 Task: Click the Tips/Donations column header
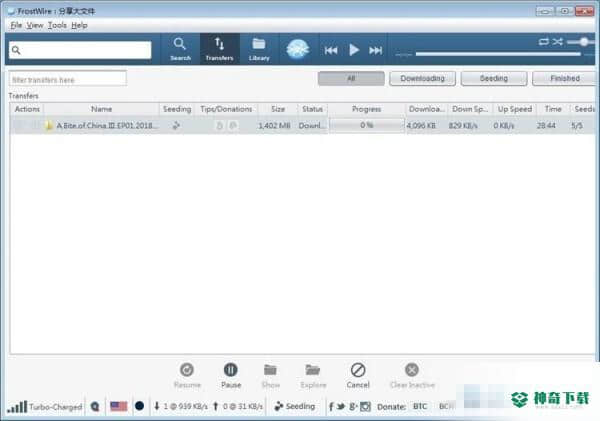pyautogui.click(x=226, y=109)
